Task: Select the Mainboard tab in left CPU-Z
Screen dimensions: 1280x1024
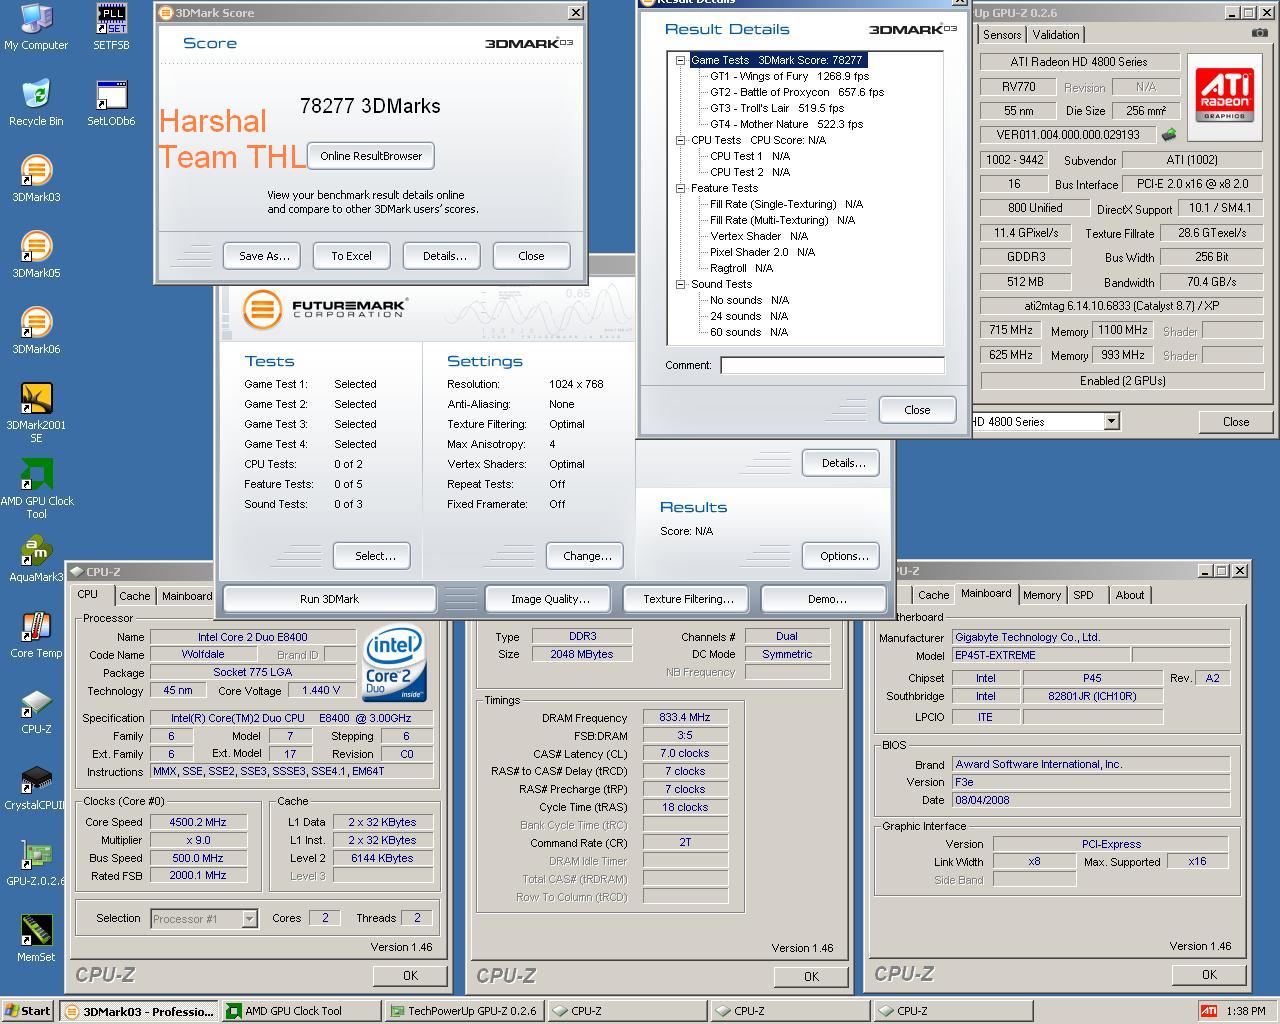Action: pos(186,596)
